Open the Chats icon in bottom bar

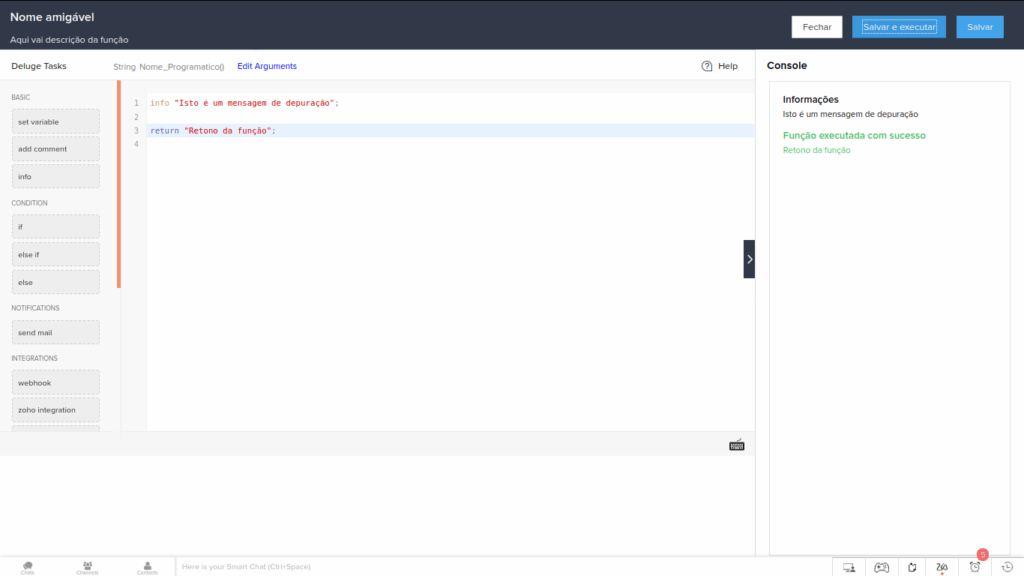pyautogui.click(x=27, y=568)
